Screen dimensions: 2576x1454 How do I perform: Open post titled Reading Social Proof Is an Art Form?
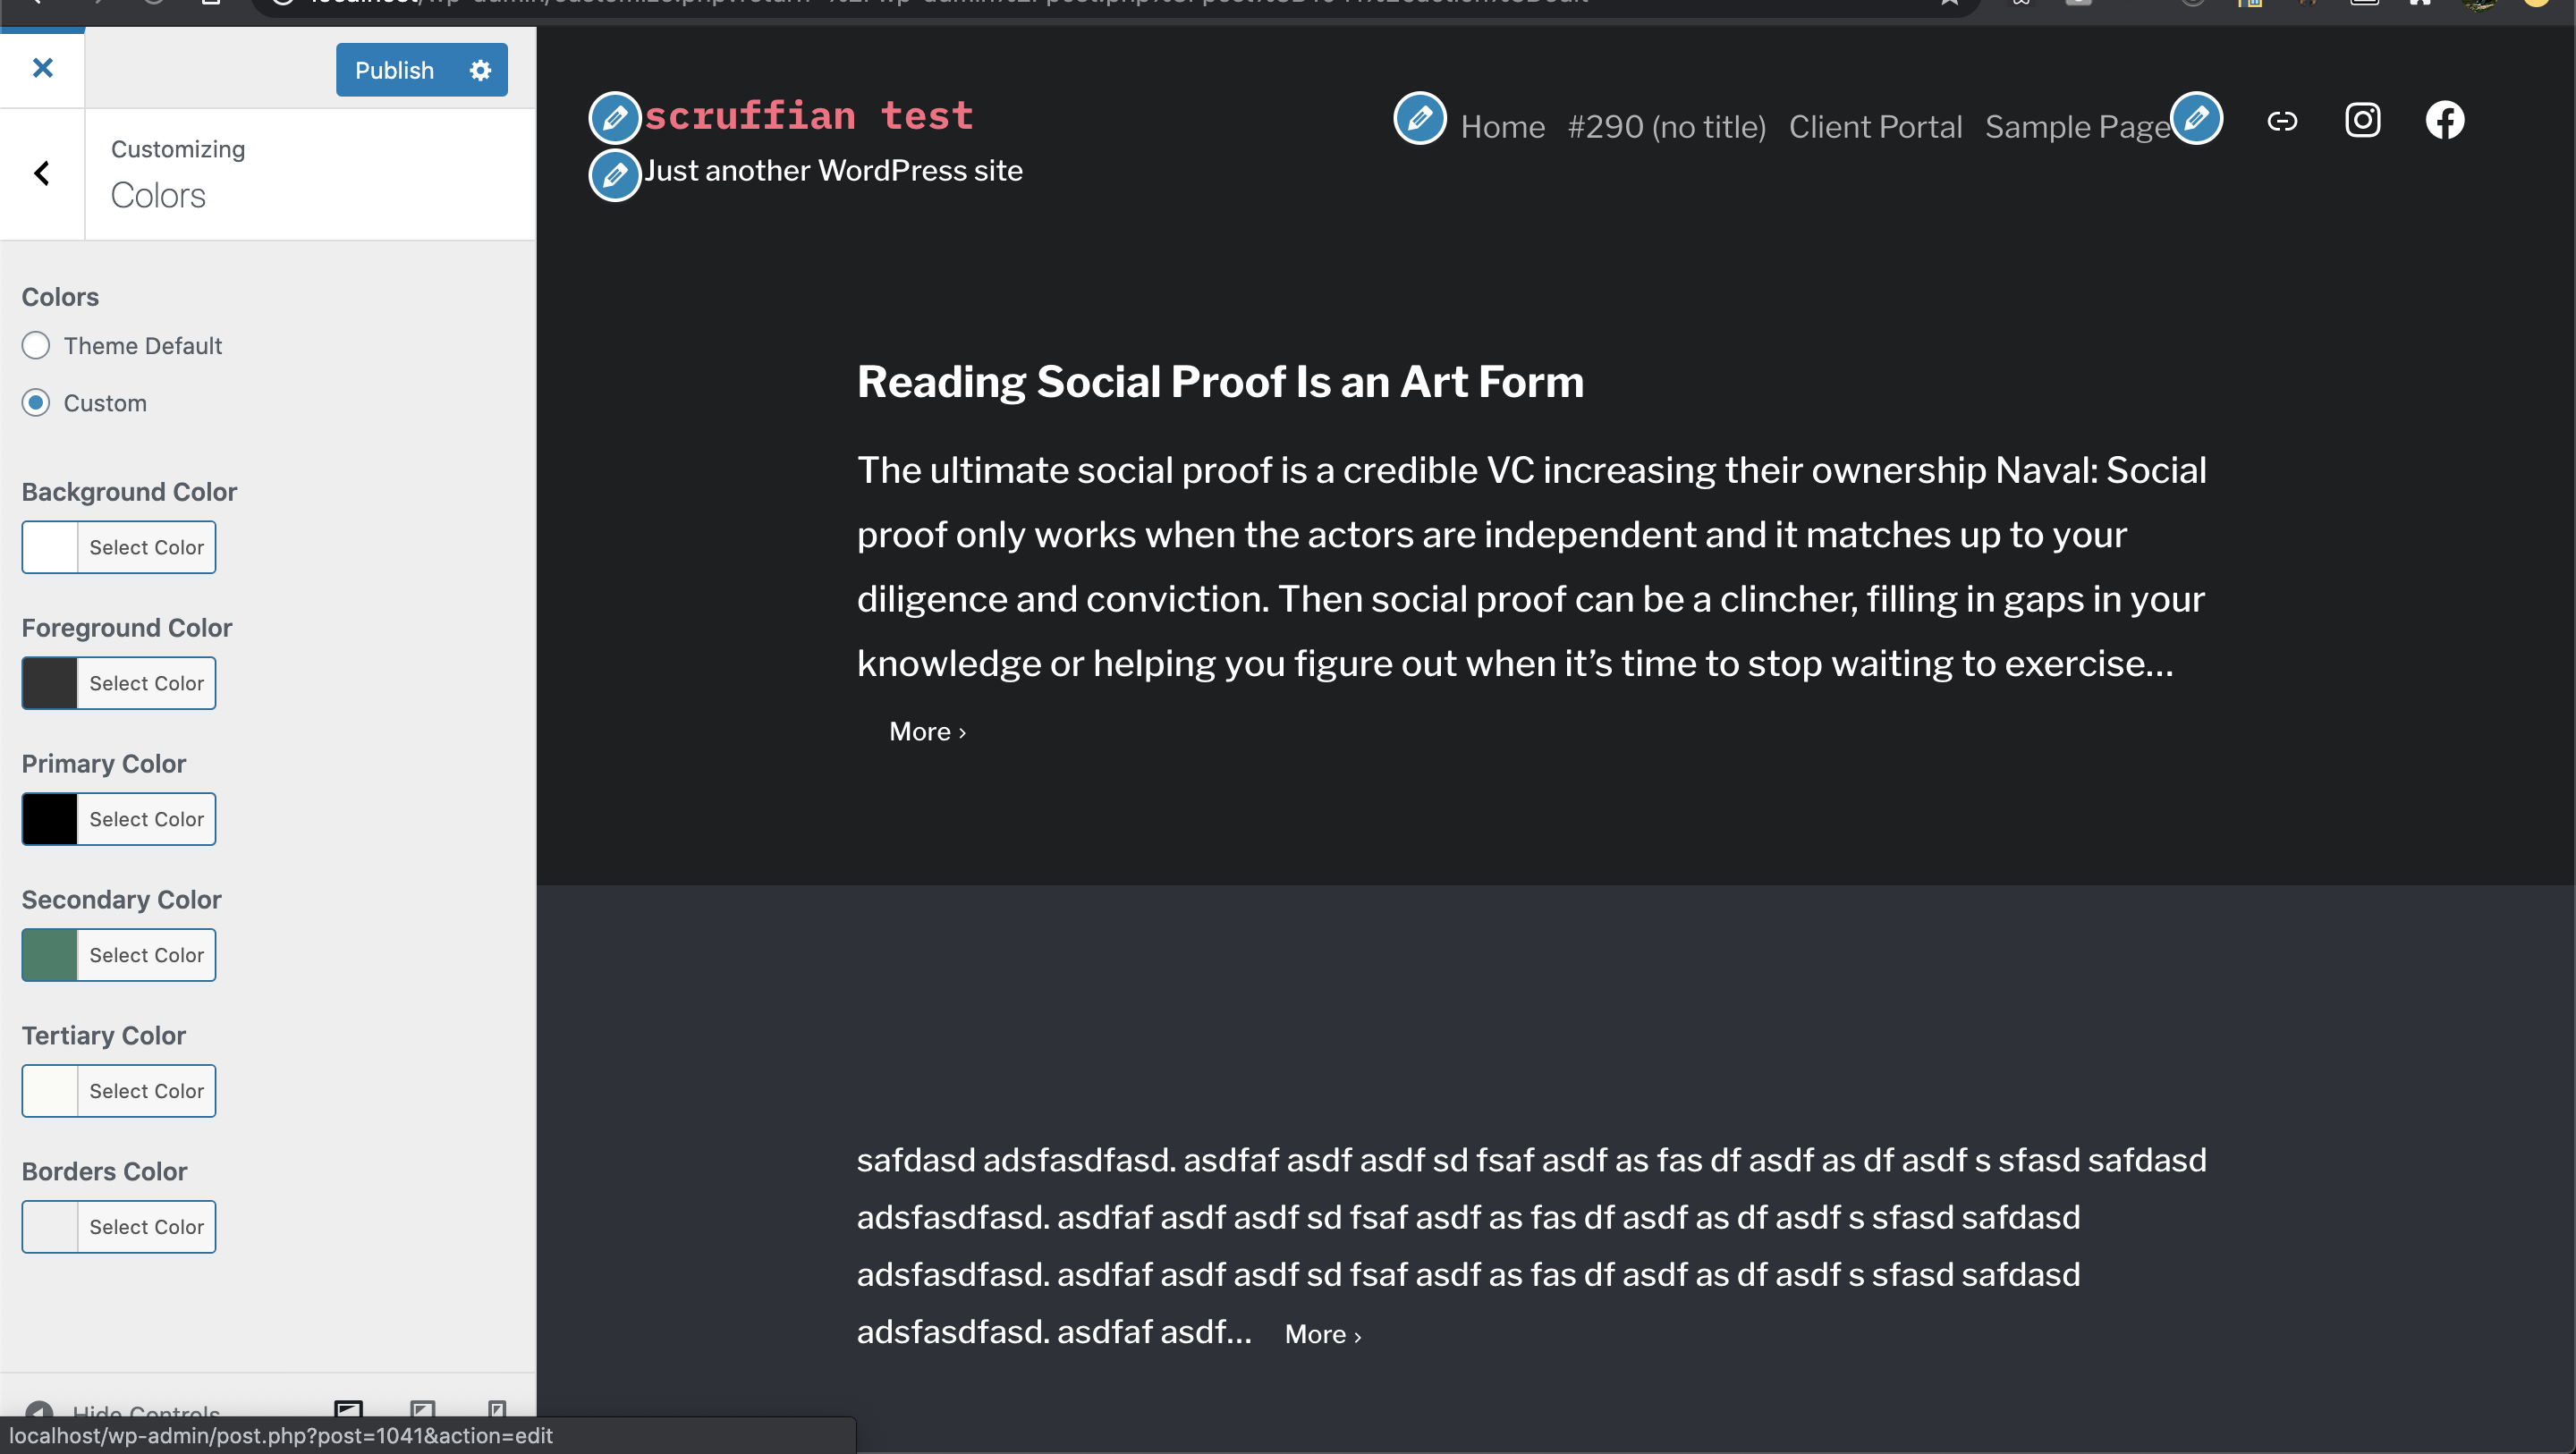pyautogui.click(x=1220, y=381)
